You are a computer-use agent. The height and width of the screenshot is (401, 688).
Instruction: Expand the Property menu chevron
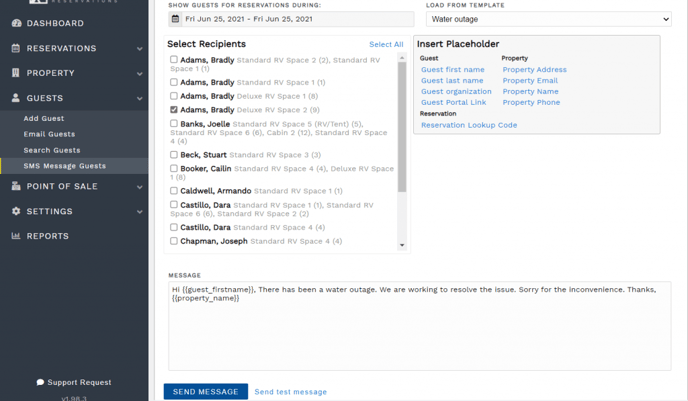click(x=140, y=74)
